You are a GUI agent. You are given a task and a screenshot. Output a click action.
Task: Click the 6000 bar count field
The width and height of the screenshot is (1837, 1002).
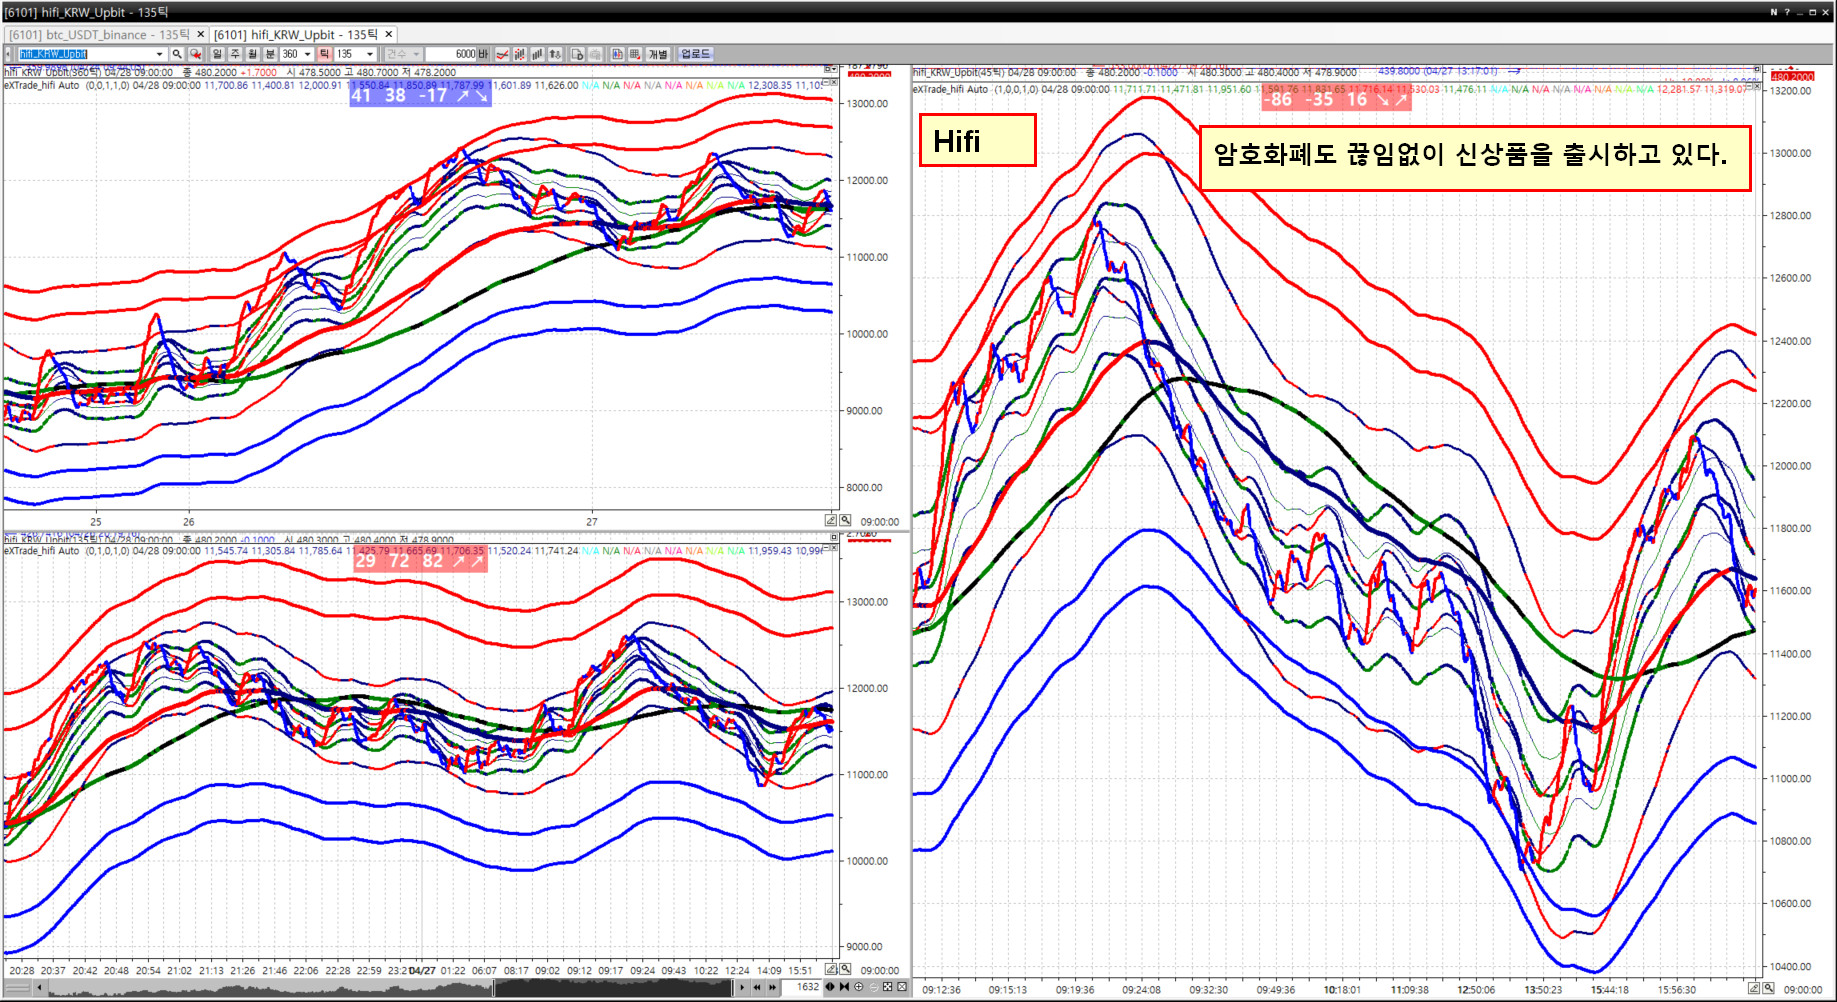coord(451,54)
